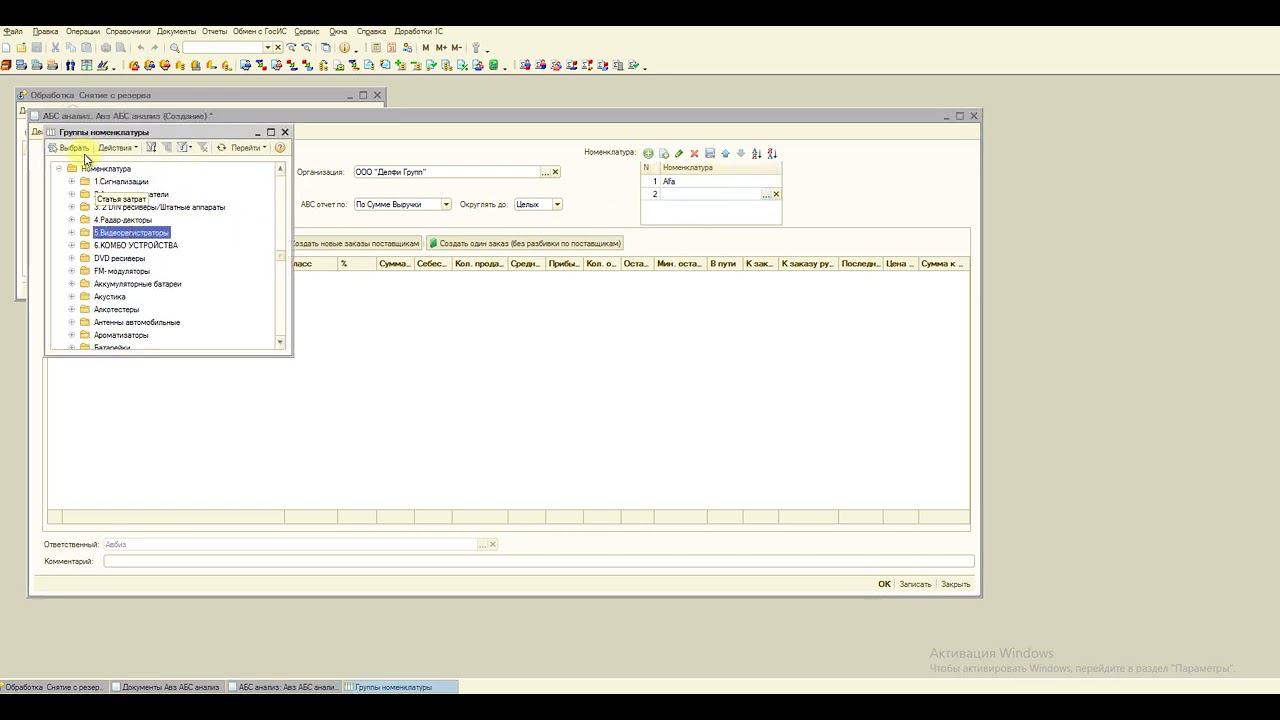
Task: Click the ellipsis button in Номенклатура row 2
Action: coord(765,194)
